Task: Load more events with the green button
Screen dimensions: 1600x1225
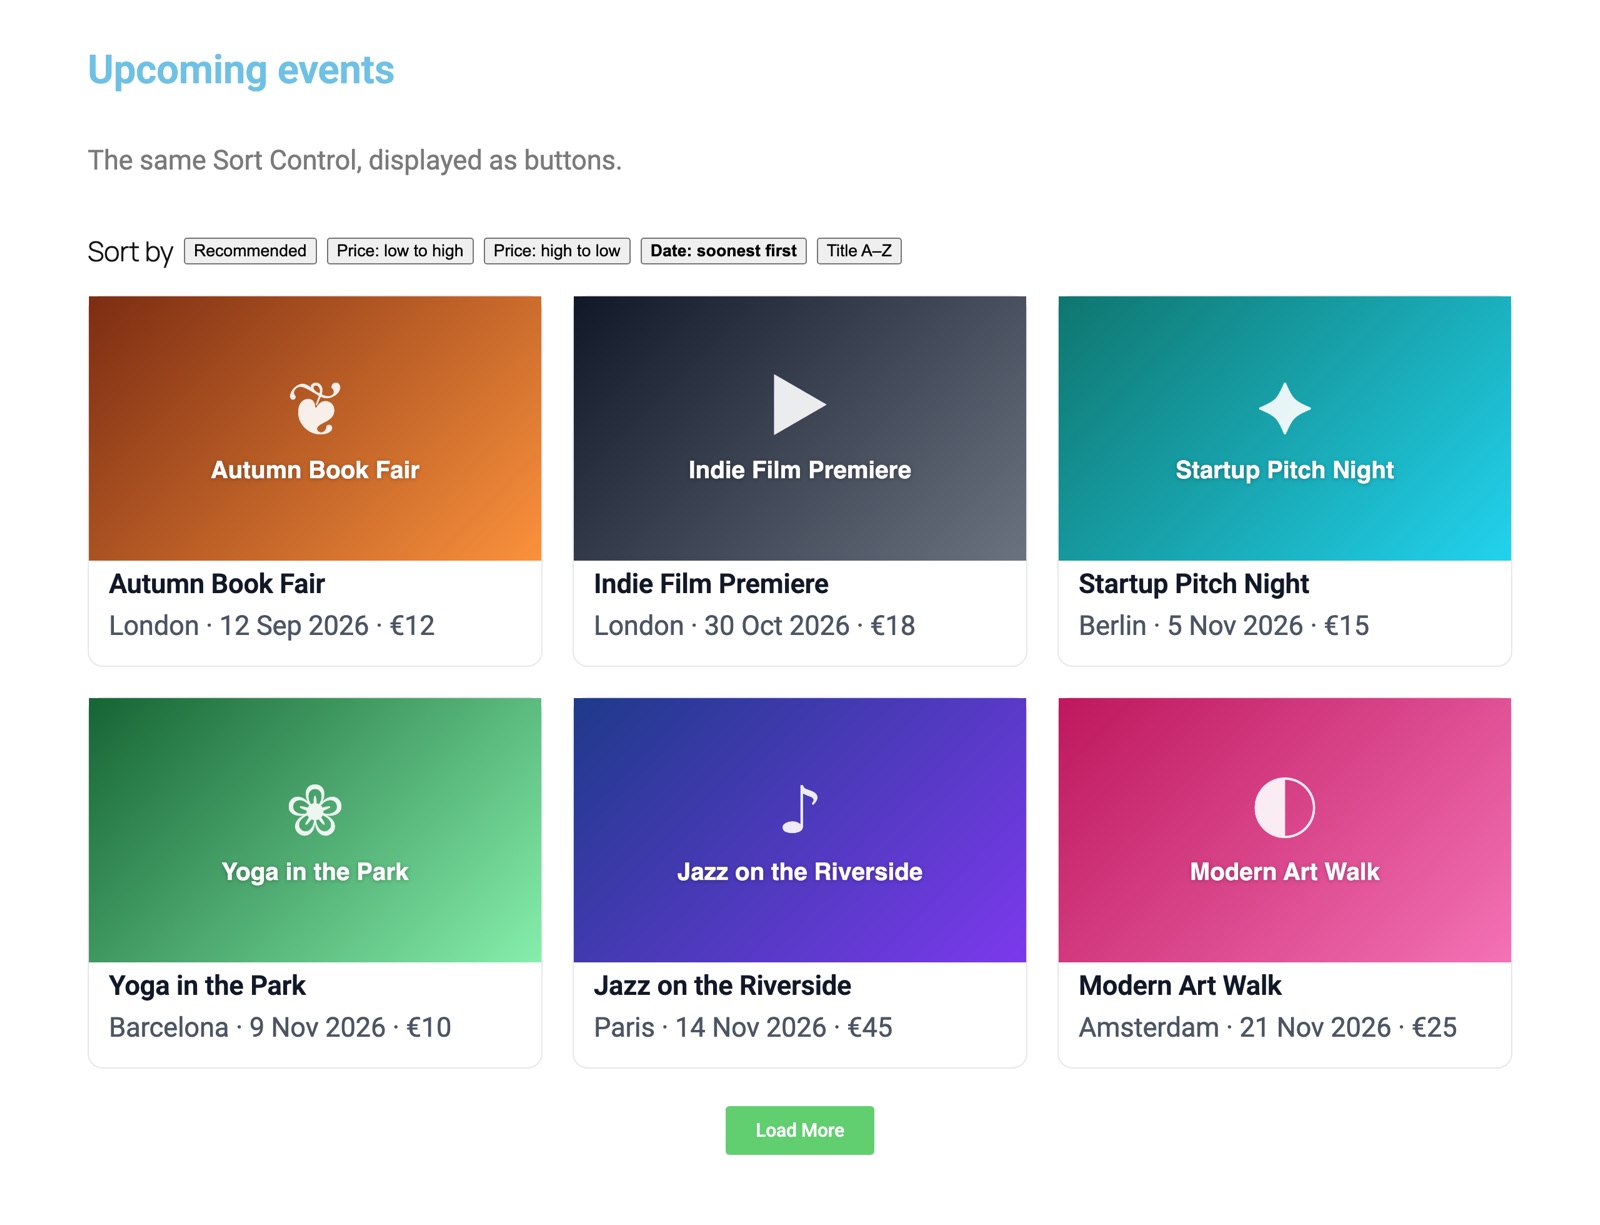Action: 800,1130
